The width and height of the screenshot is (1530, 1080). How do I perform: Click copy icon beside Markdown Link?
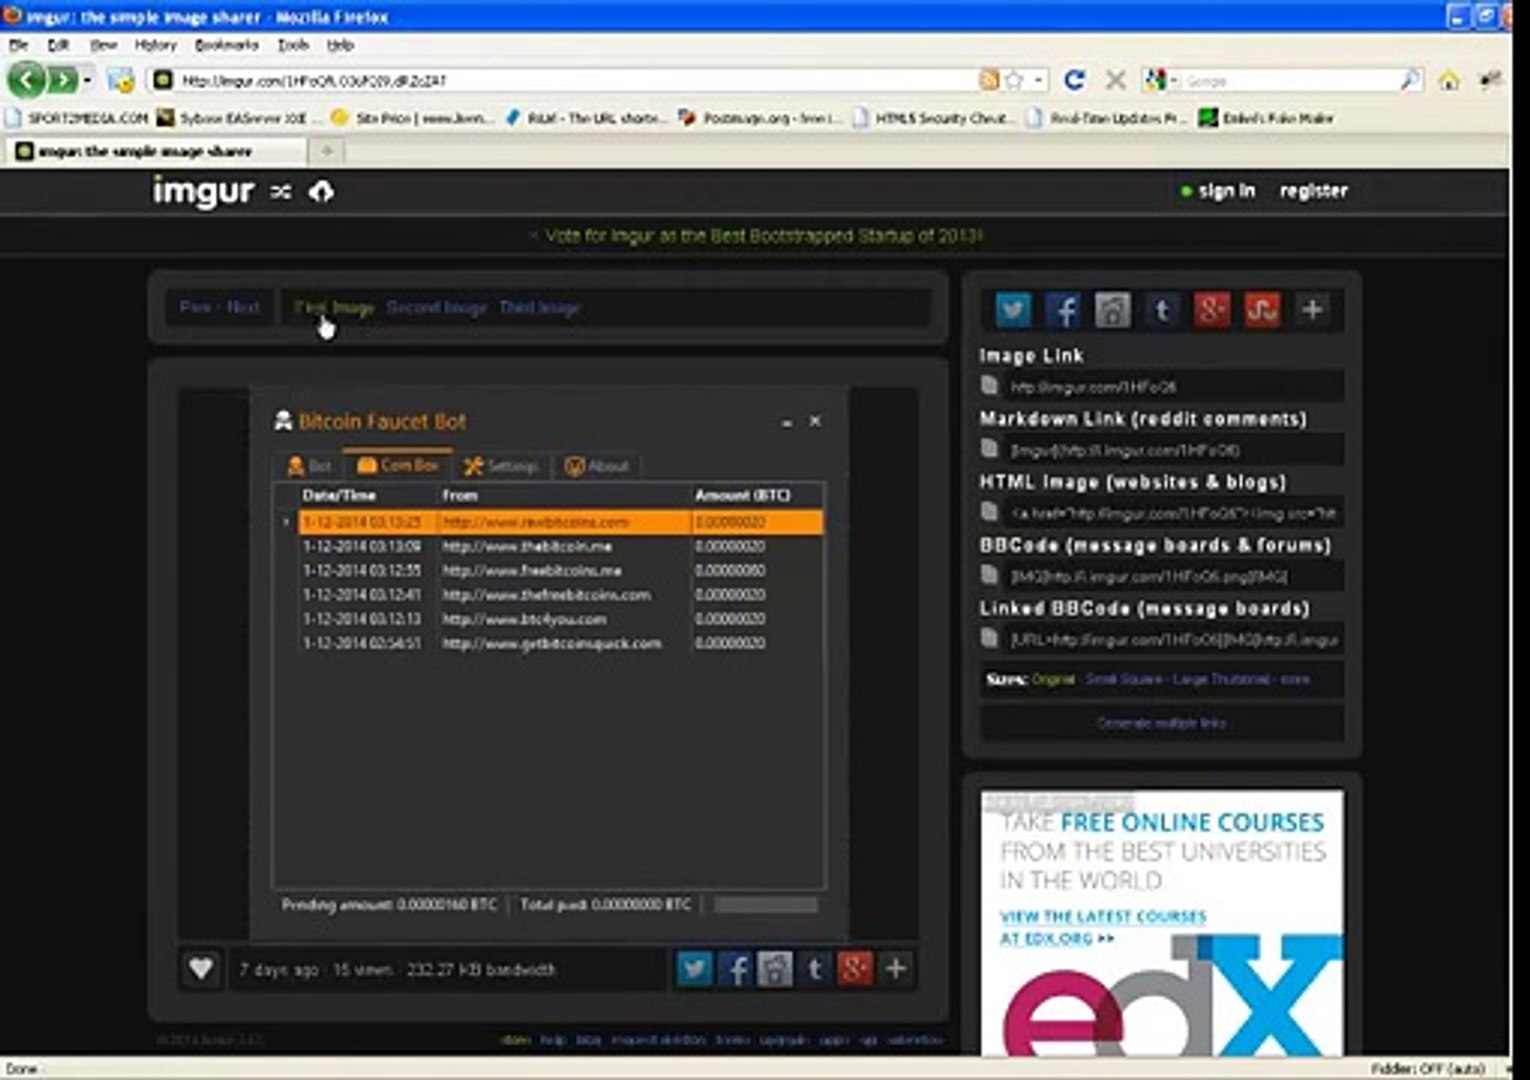[x=990, y=449]
